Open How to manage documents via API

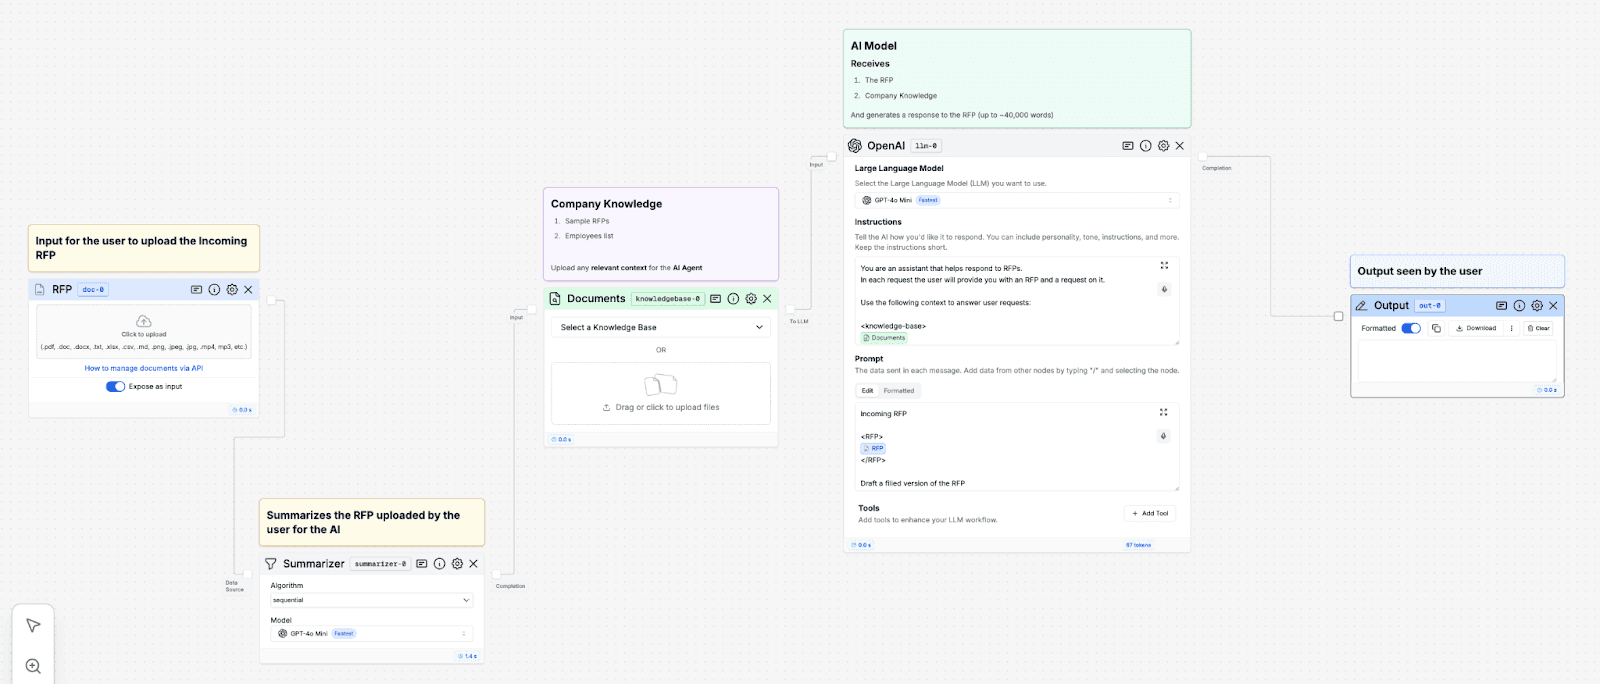pos(144,368)
